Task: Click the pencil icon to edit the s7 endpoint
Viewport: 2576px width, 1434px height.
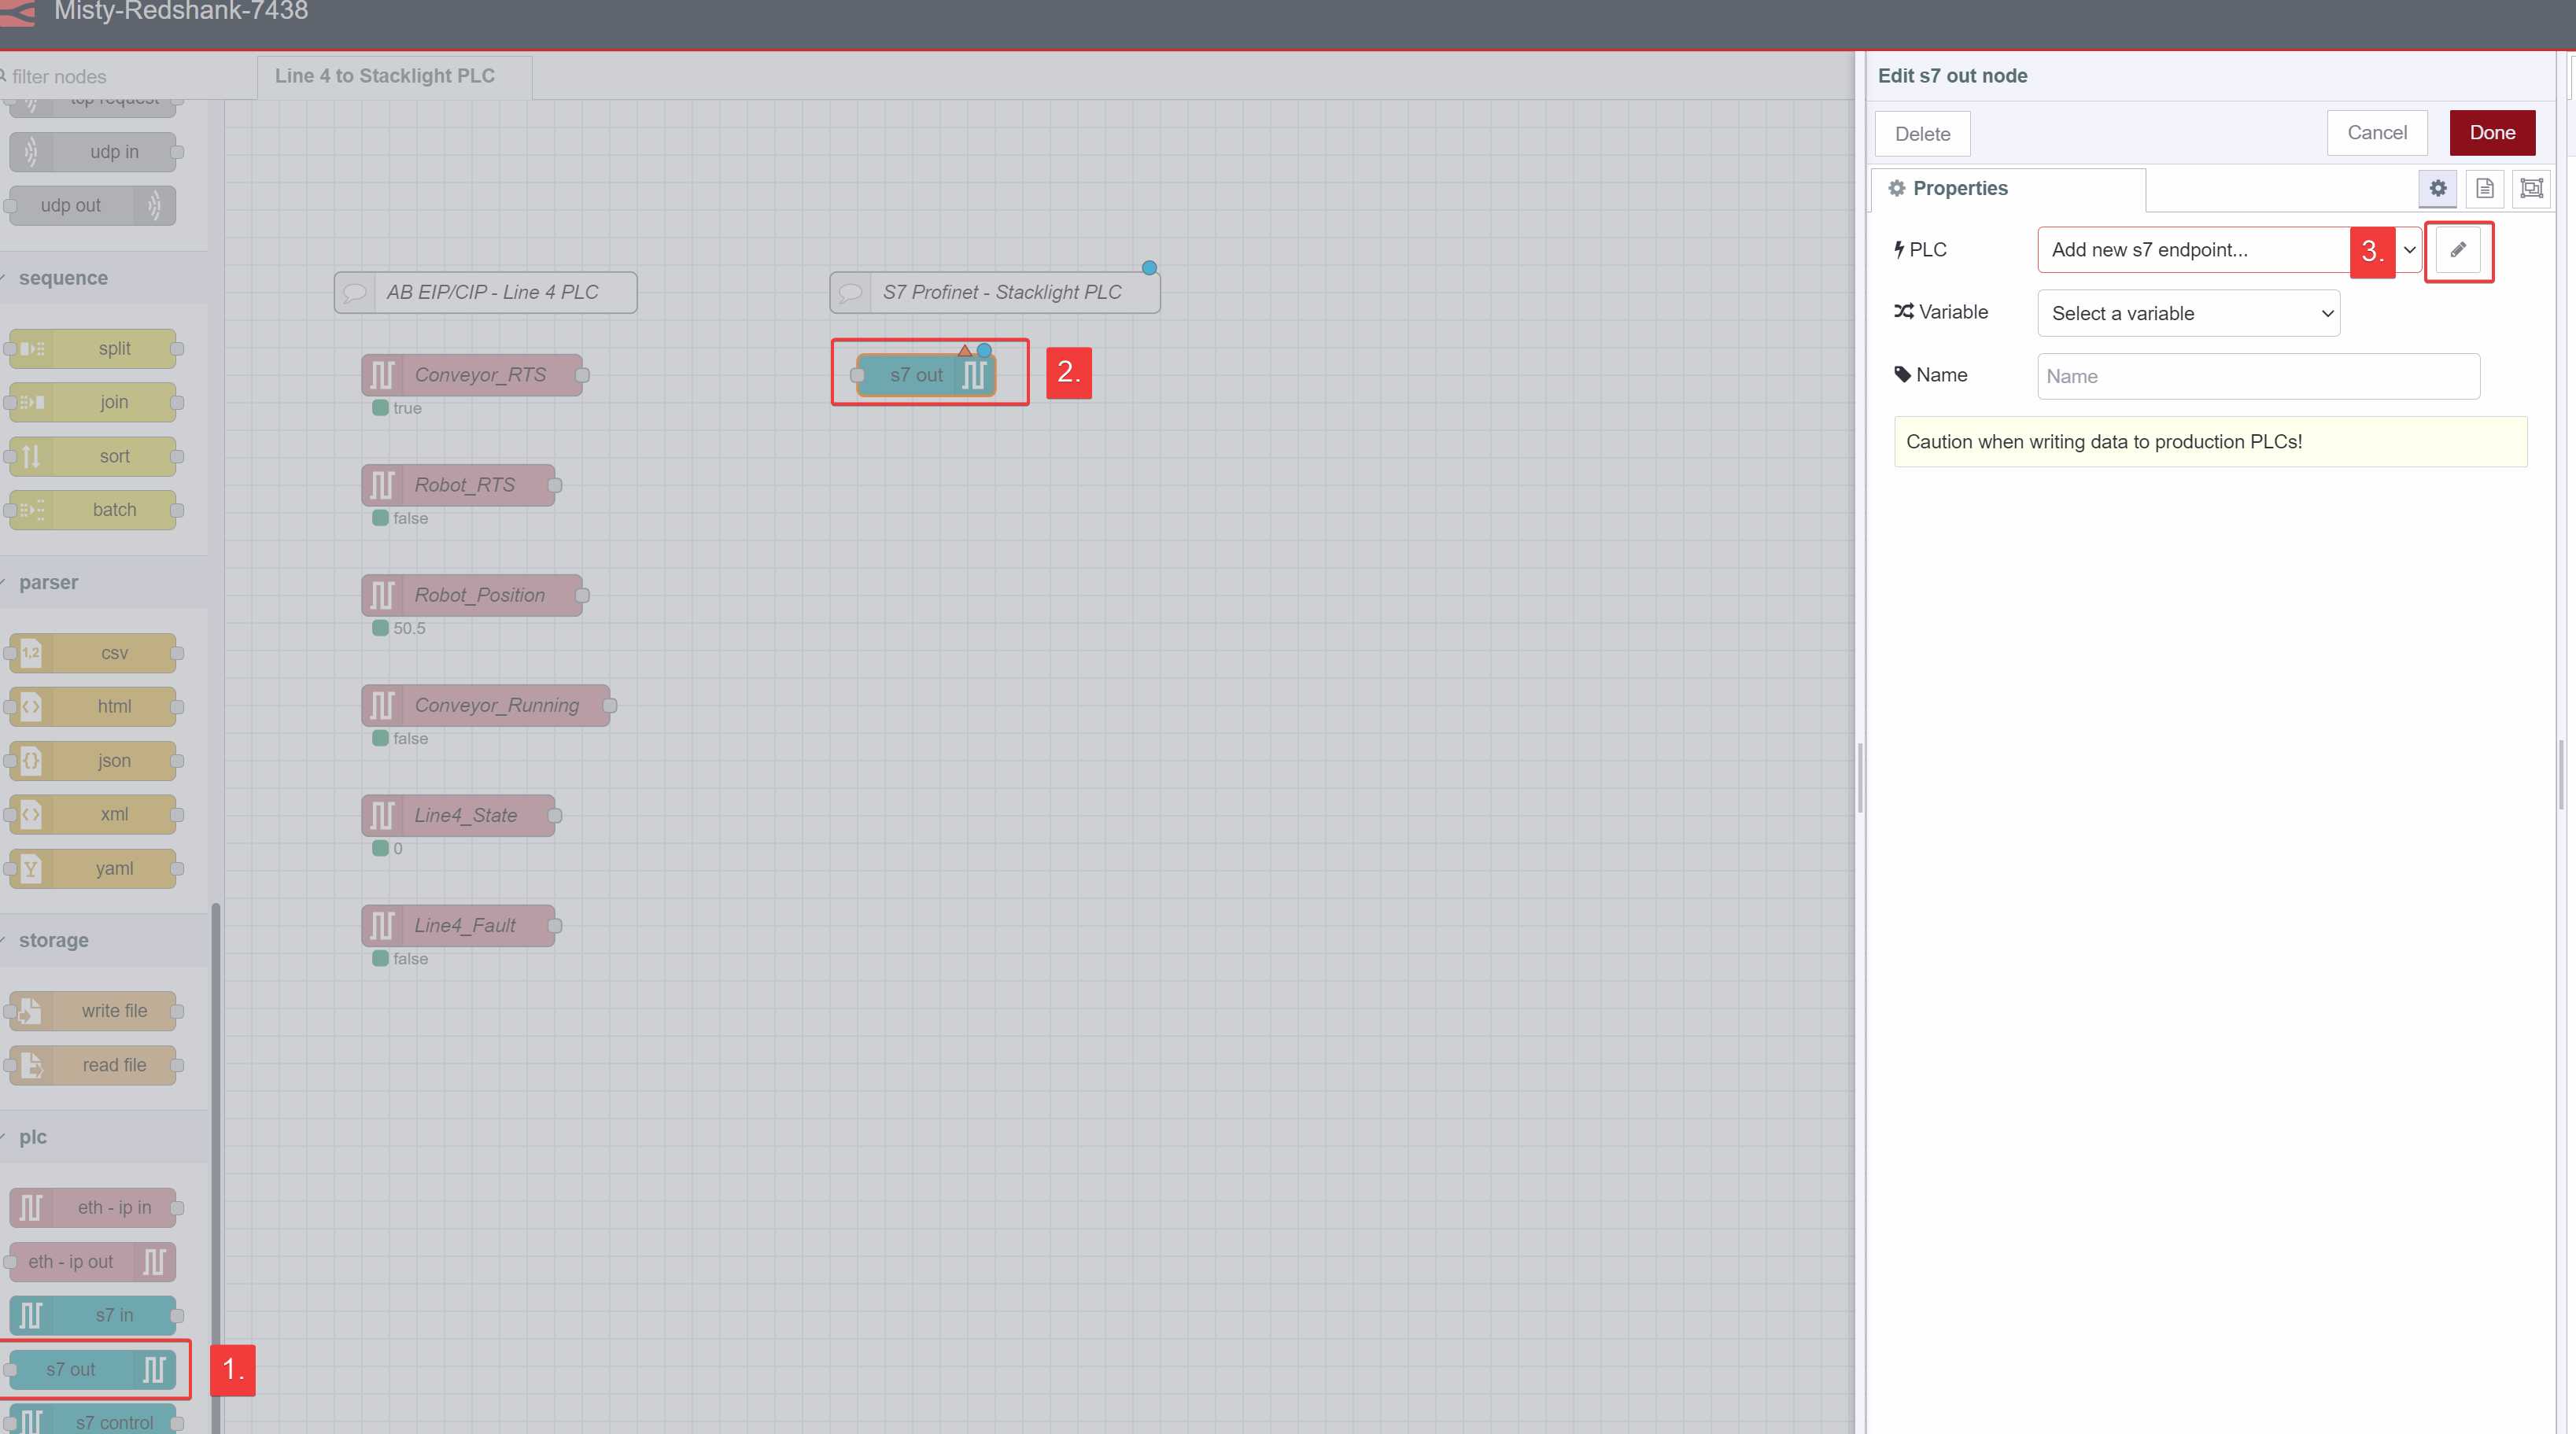Action: coord(2459,250)
